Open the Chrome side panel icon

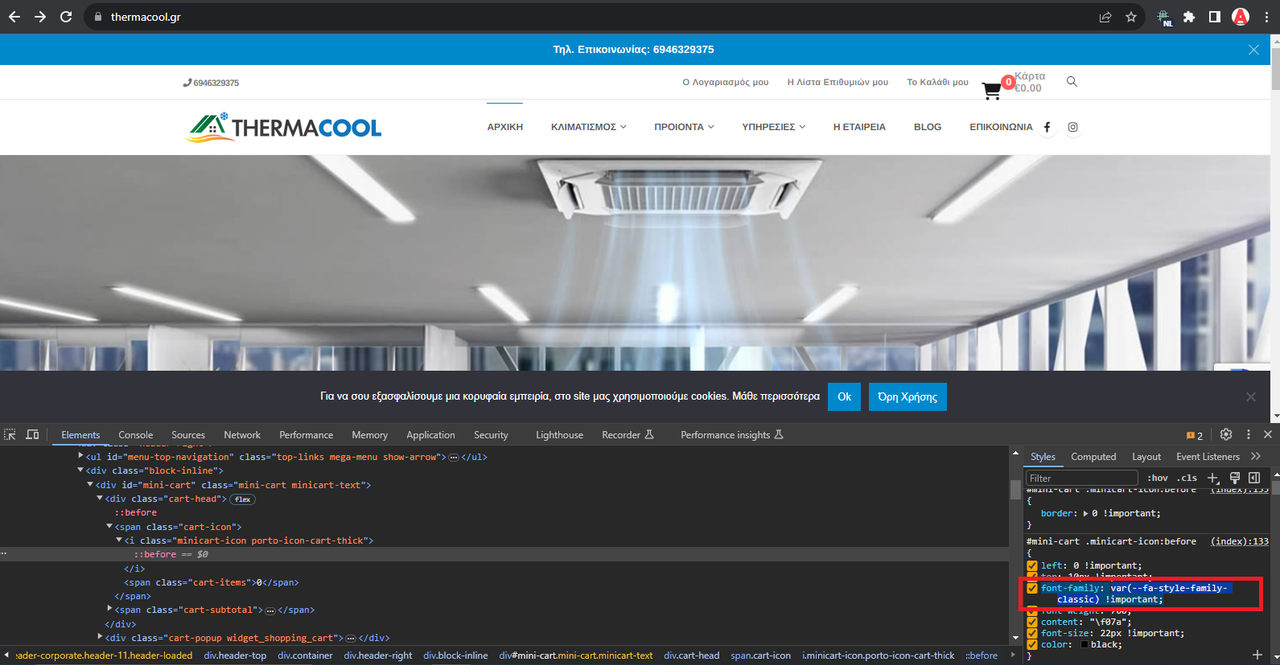point(1214,17)
